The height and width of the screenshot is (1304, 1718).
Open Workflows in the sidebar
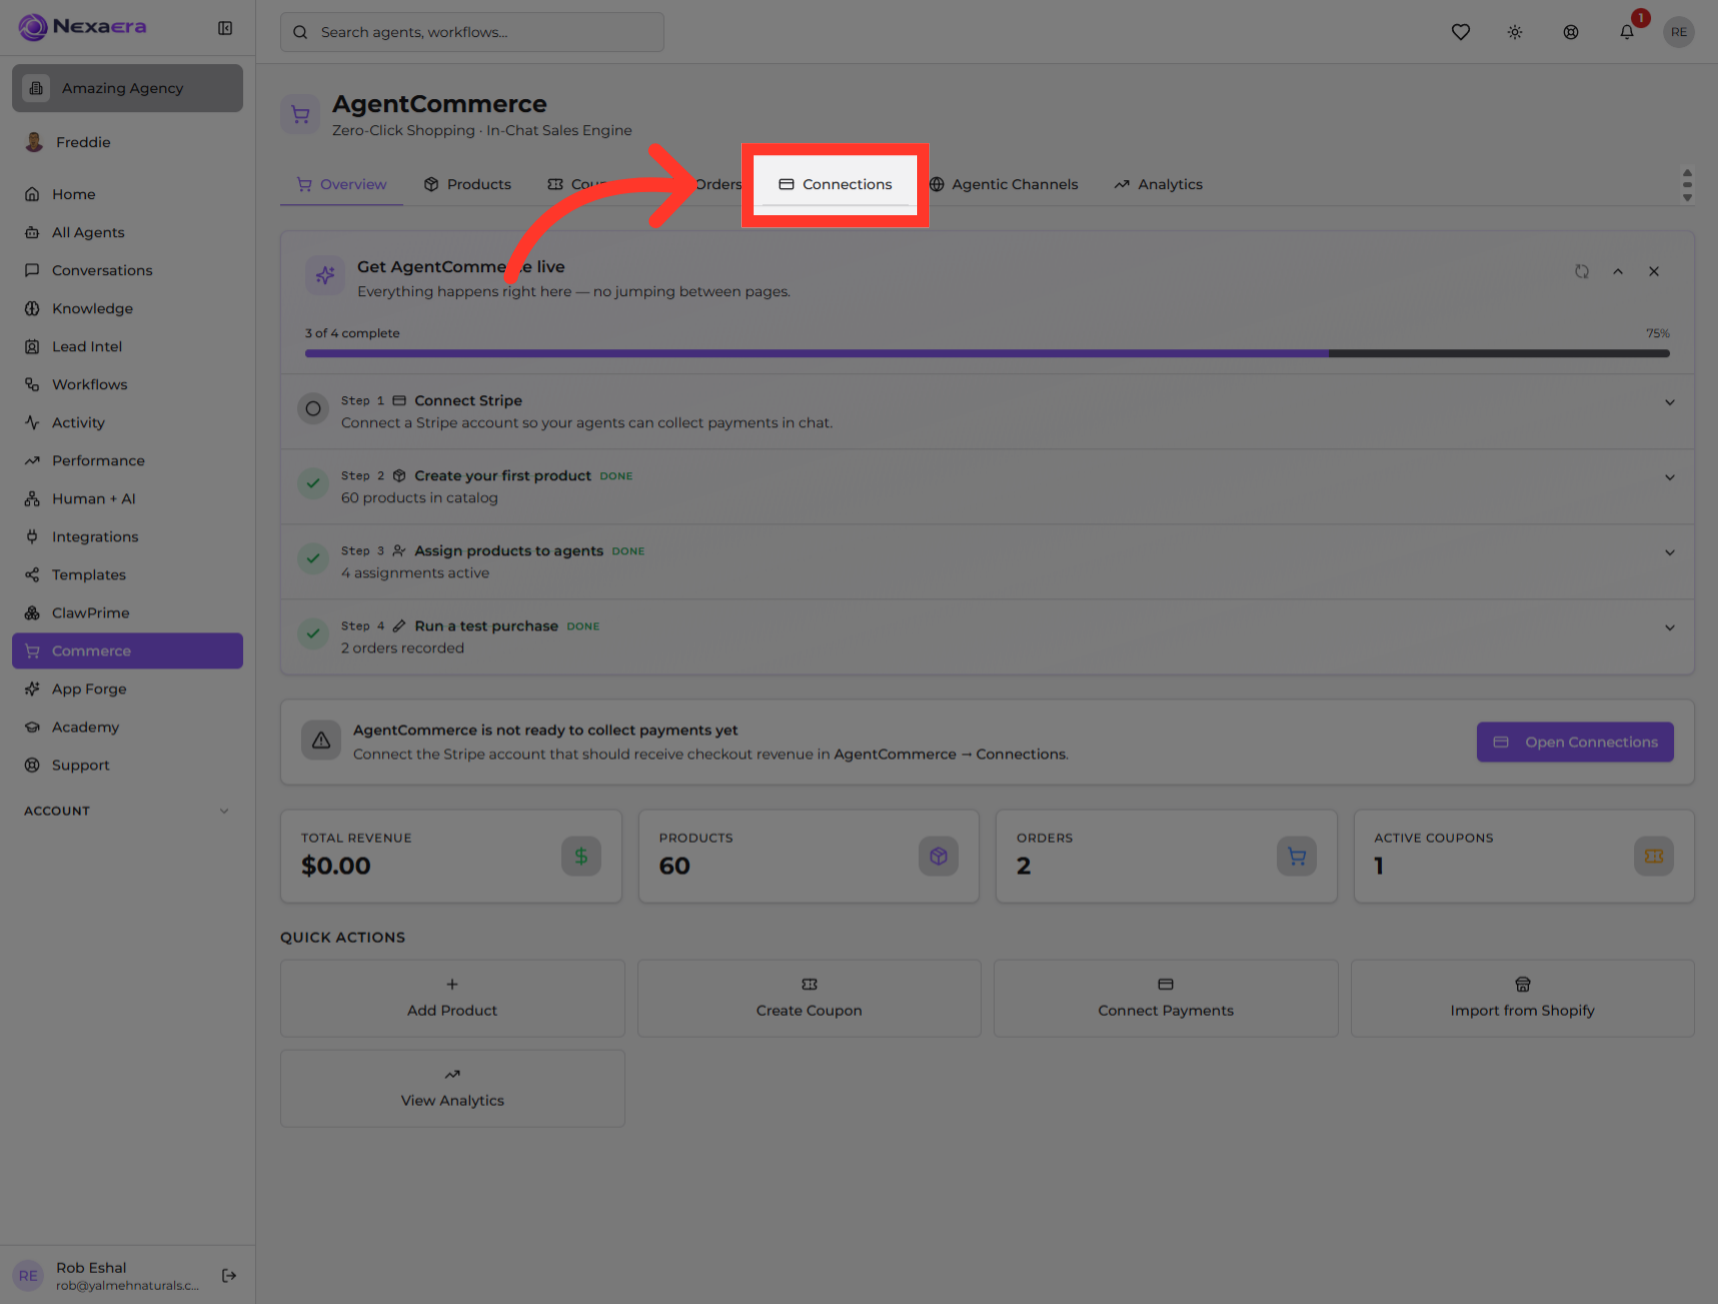pos(127,384)
